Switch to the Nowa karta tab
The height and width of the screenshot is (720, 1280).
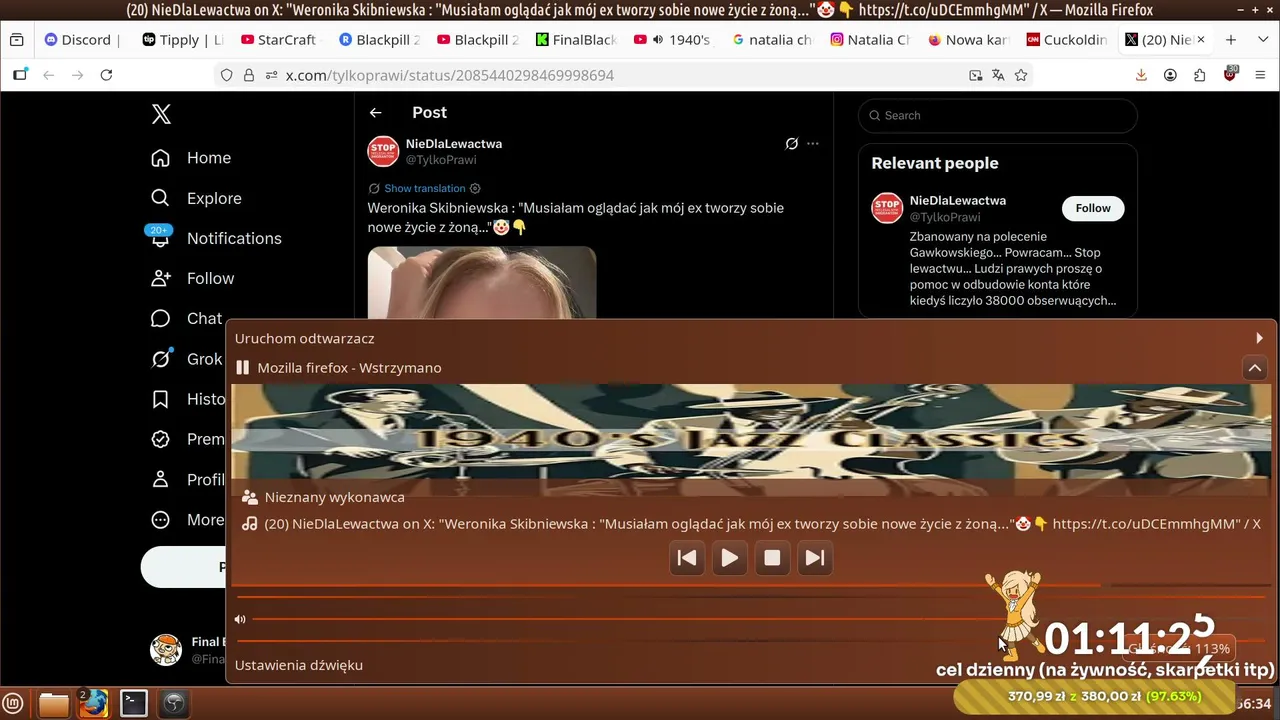tap(969, 40)
